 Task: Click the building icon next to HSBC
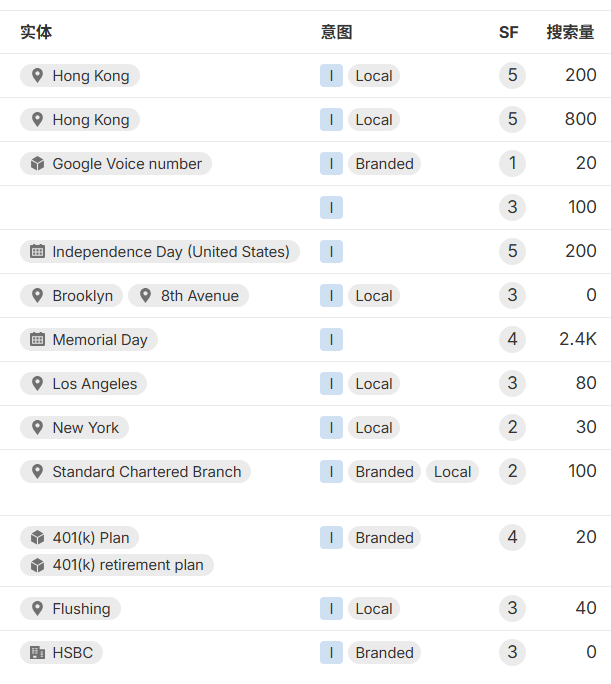tap(38, 653)
